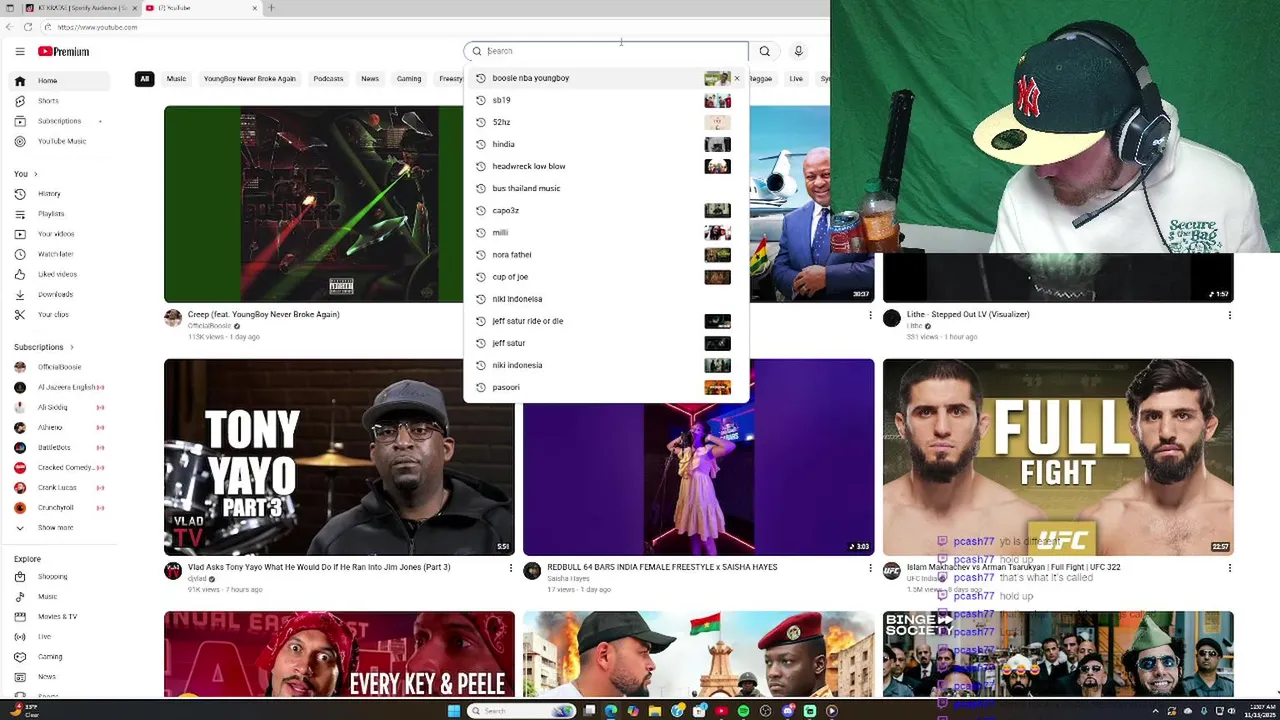This screenshot has height=720, width=1280.
Task: Choose 'cup of joe' search suggestion
Action: tap(605, 277)
